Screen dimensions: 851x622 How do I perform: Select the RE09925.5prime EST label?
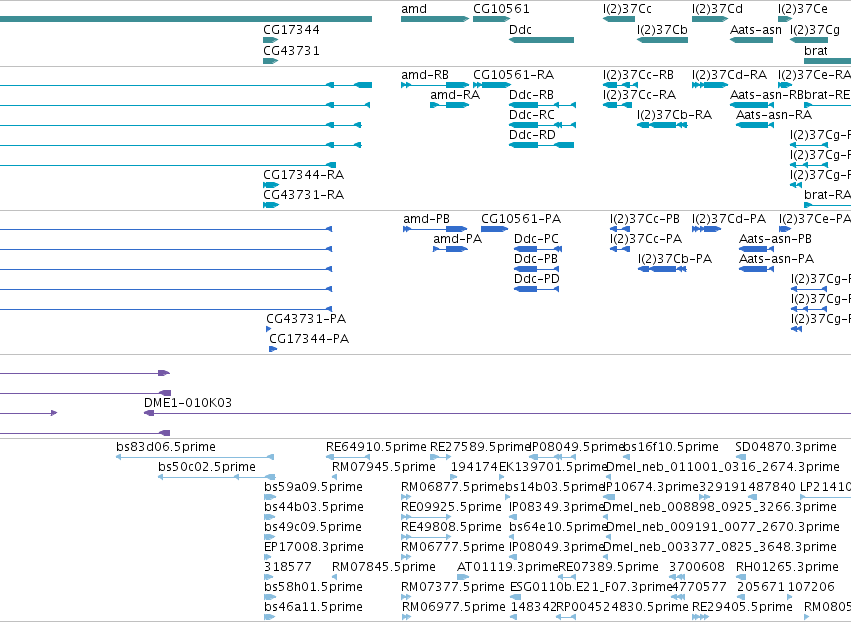pos(451,507)
